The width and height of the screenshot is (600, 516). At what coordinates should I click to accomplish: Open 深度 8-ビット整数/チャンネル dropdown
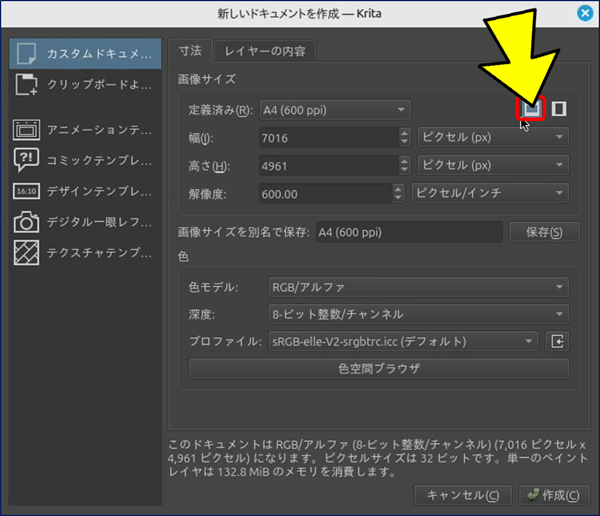[x=418, y=314]
